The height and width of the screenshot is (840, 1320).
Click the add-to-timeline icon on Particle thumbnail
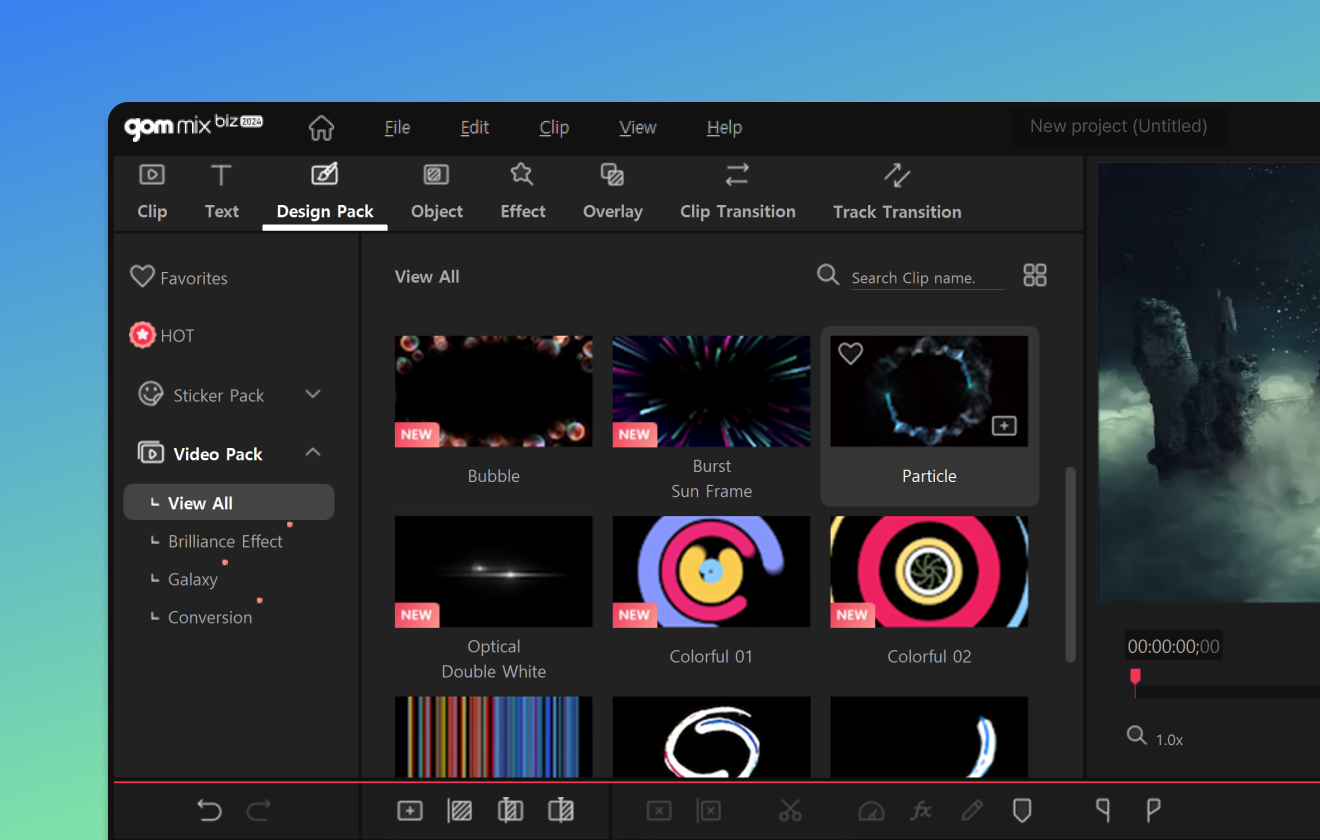pyautogui.click(x=1003, y=426)
